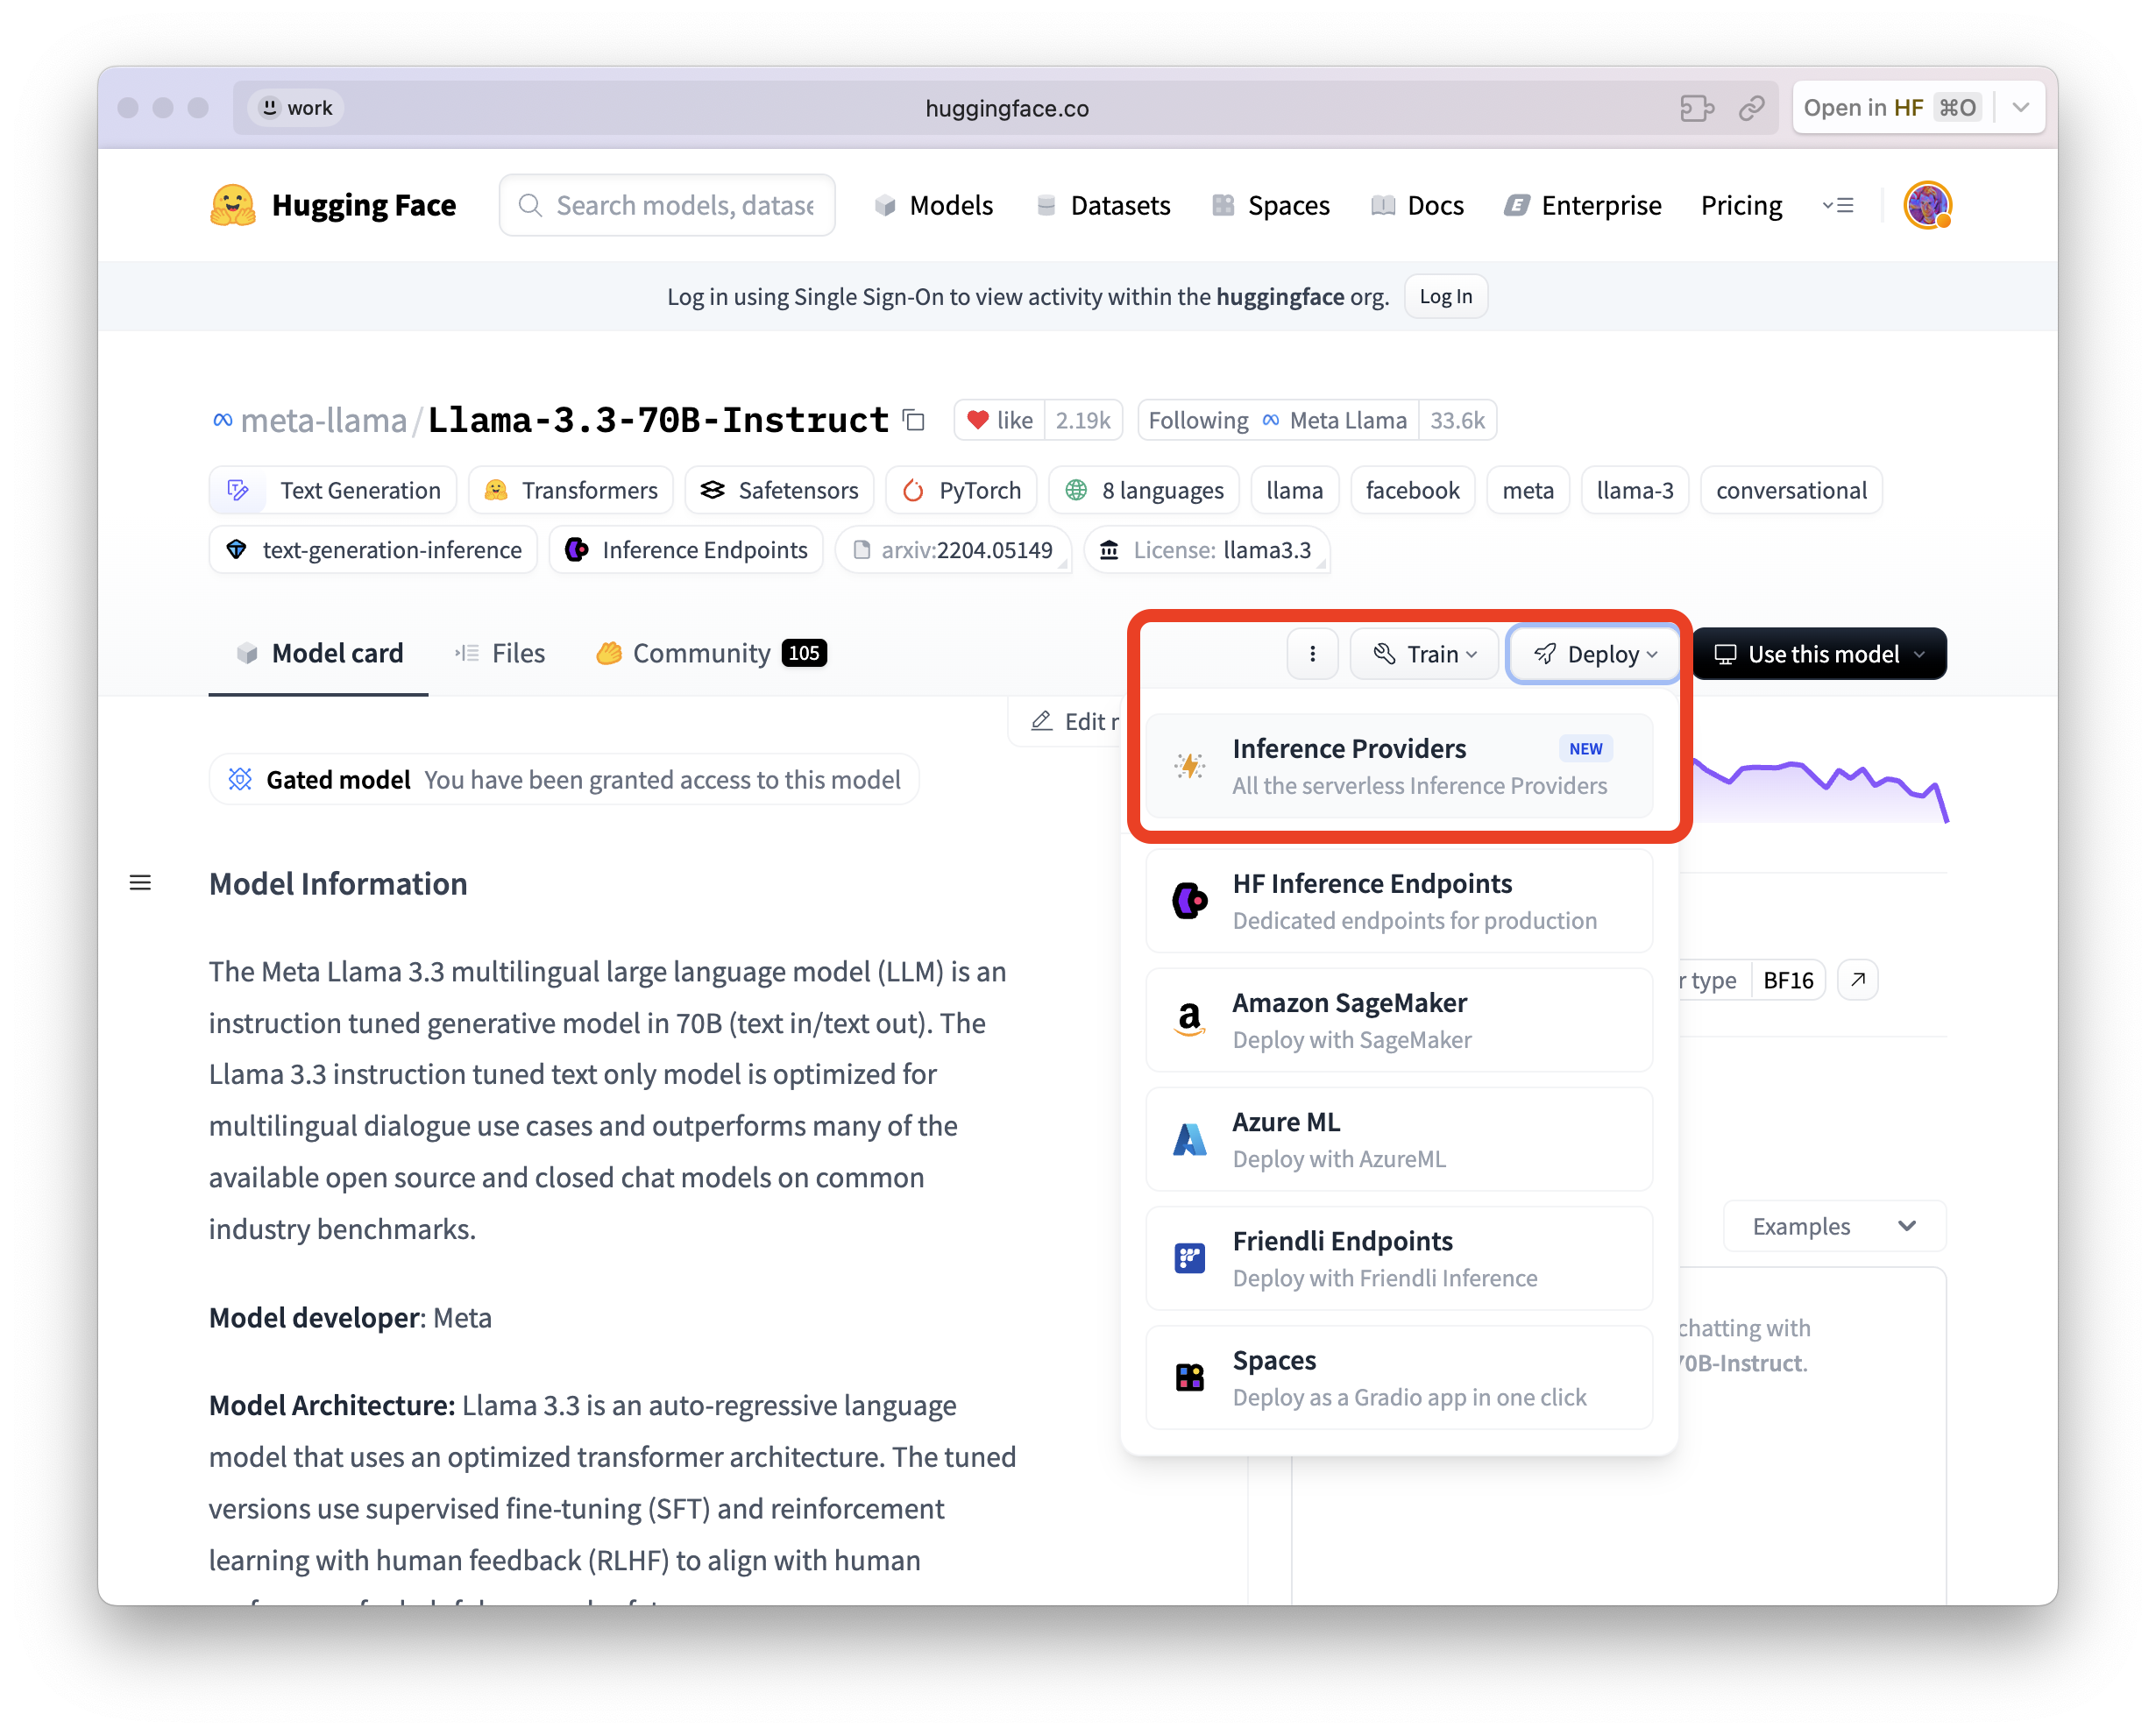Expand the Open in HF chevron

click(x=2020, y=108)
